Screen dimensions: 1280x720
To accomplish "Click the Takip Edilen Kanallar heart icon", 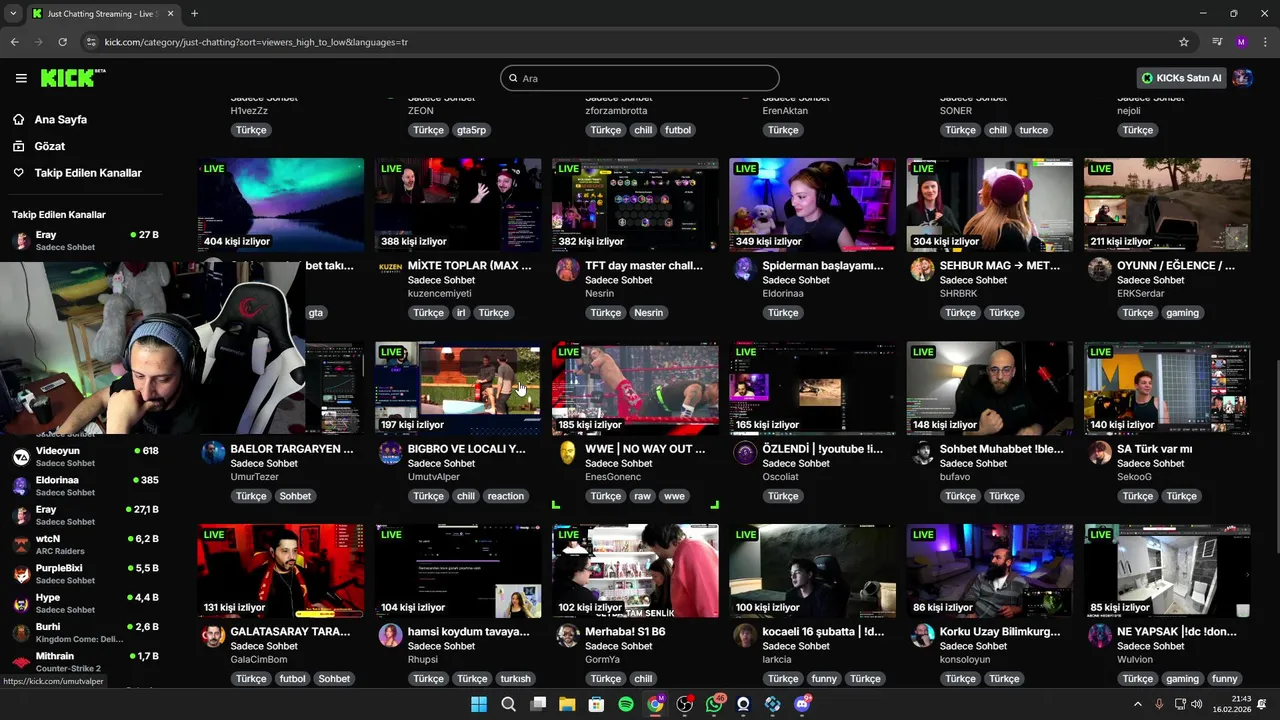I will 18,173.
